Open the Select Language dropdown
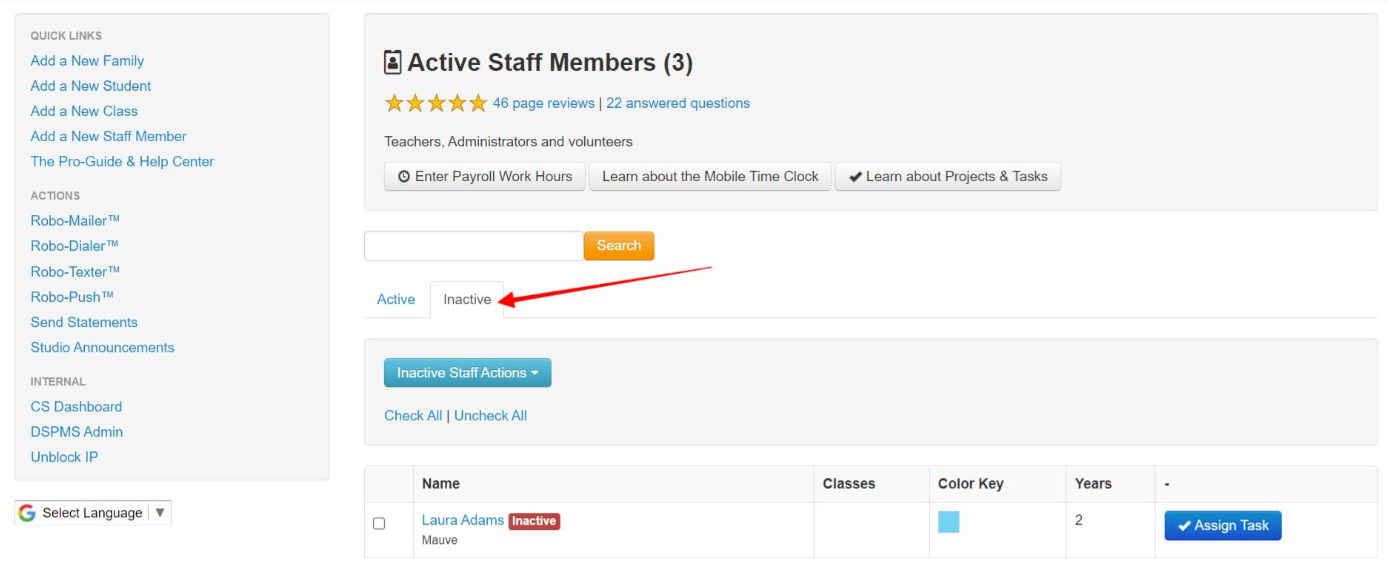Screen dimensions: 1388x570 click(x=93, y=513)
